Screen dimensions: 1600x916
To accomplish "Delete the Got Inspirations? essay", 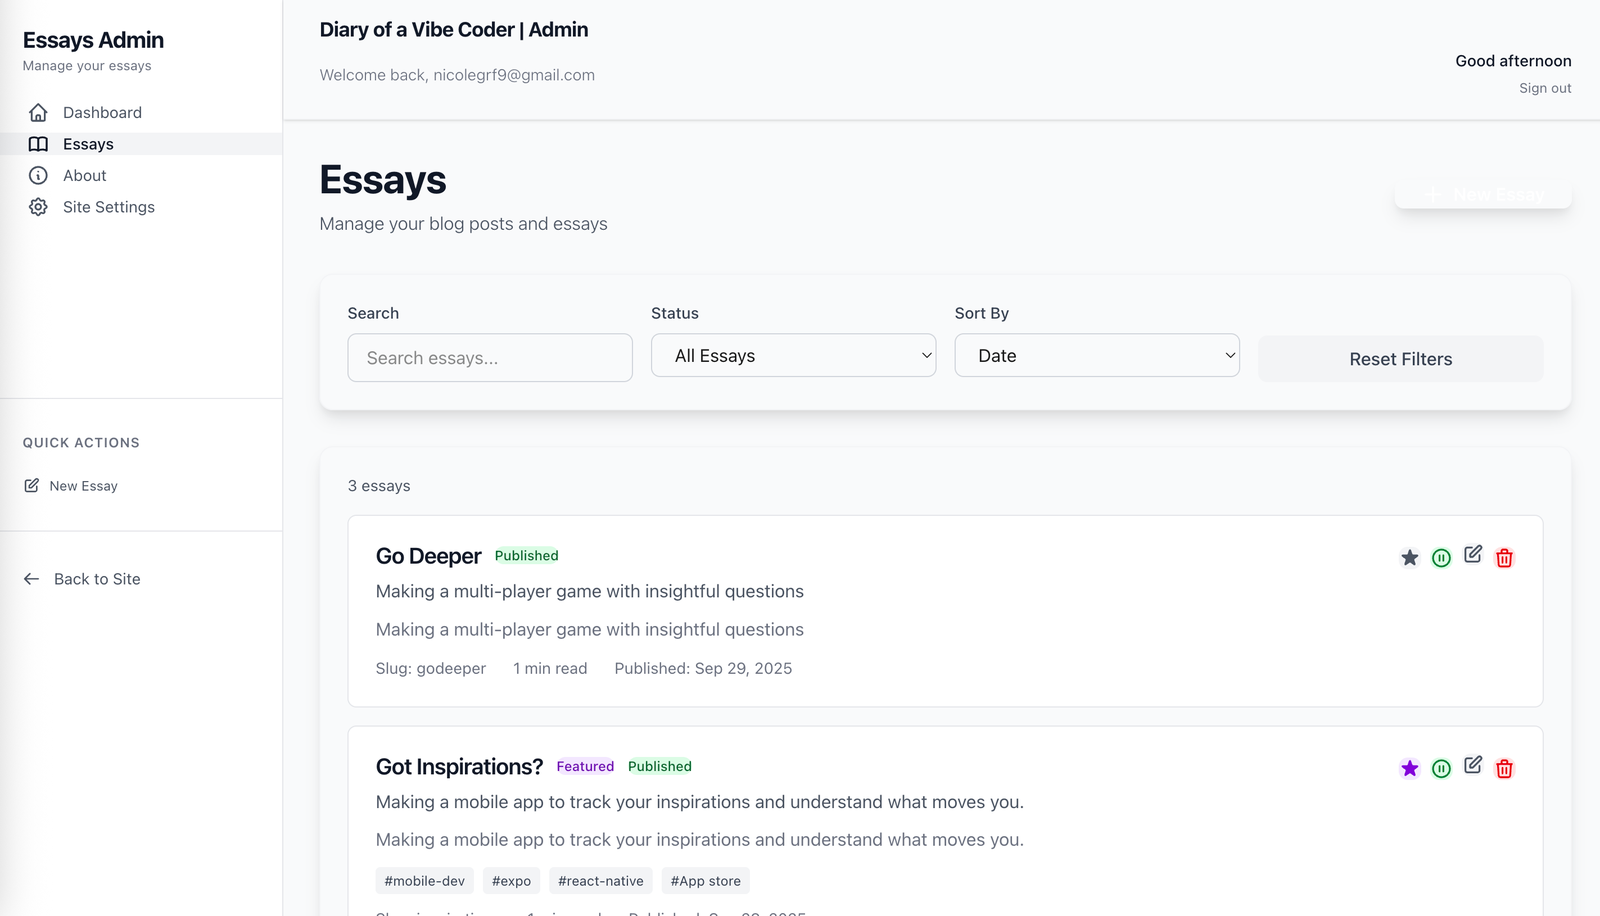I will tap(1504, 769).
